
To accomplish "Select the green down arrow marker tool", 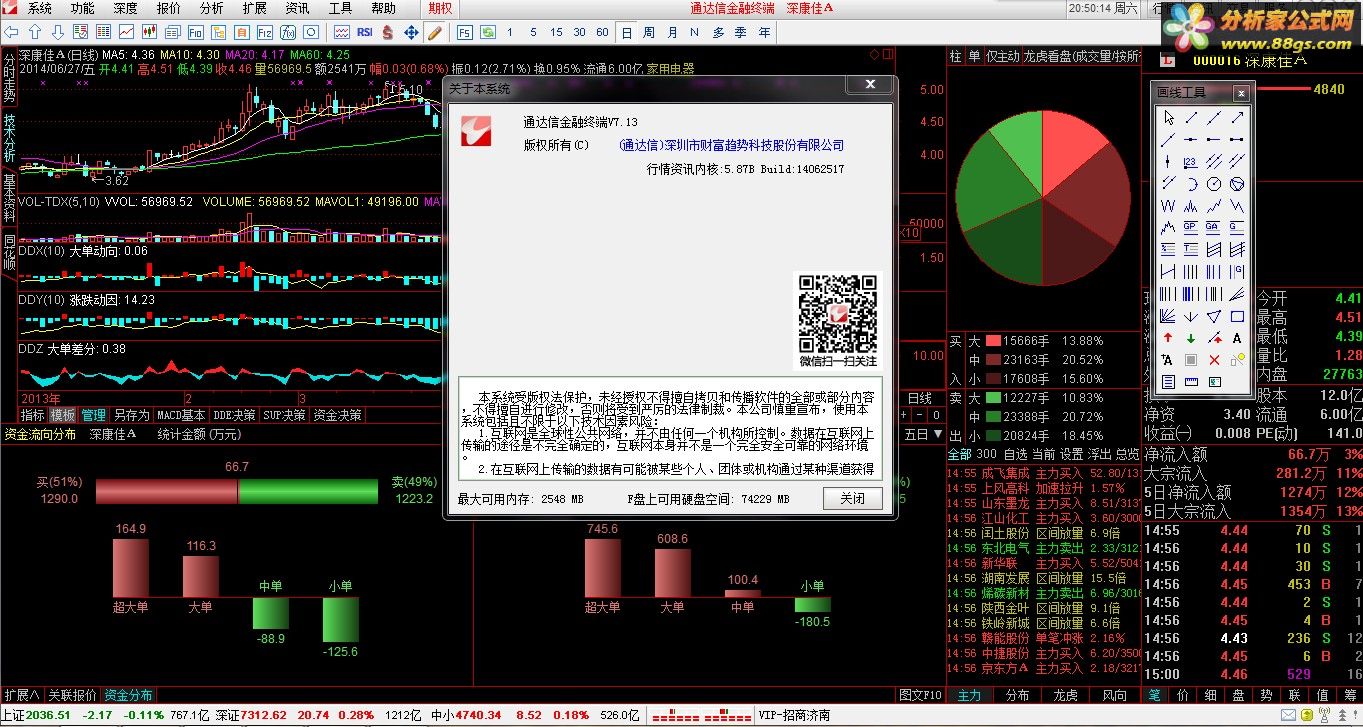I will click(1191, 337).
